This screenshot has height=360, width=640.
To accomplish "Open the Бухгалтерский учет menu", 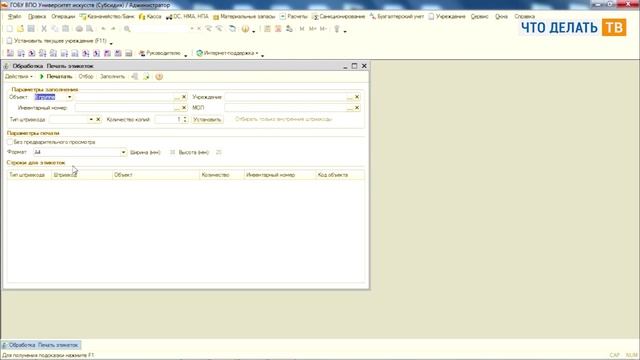I will [397, 17].
